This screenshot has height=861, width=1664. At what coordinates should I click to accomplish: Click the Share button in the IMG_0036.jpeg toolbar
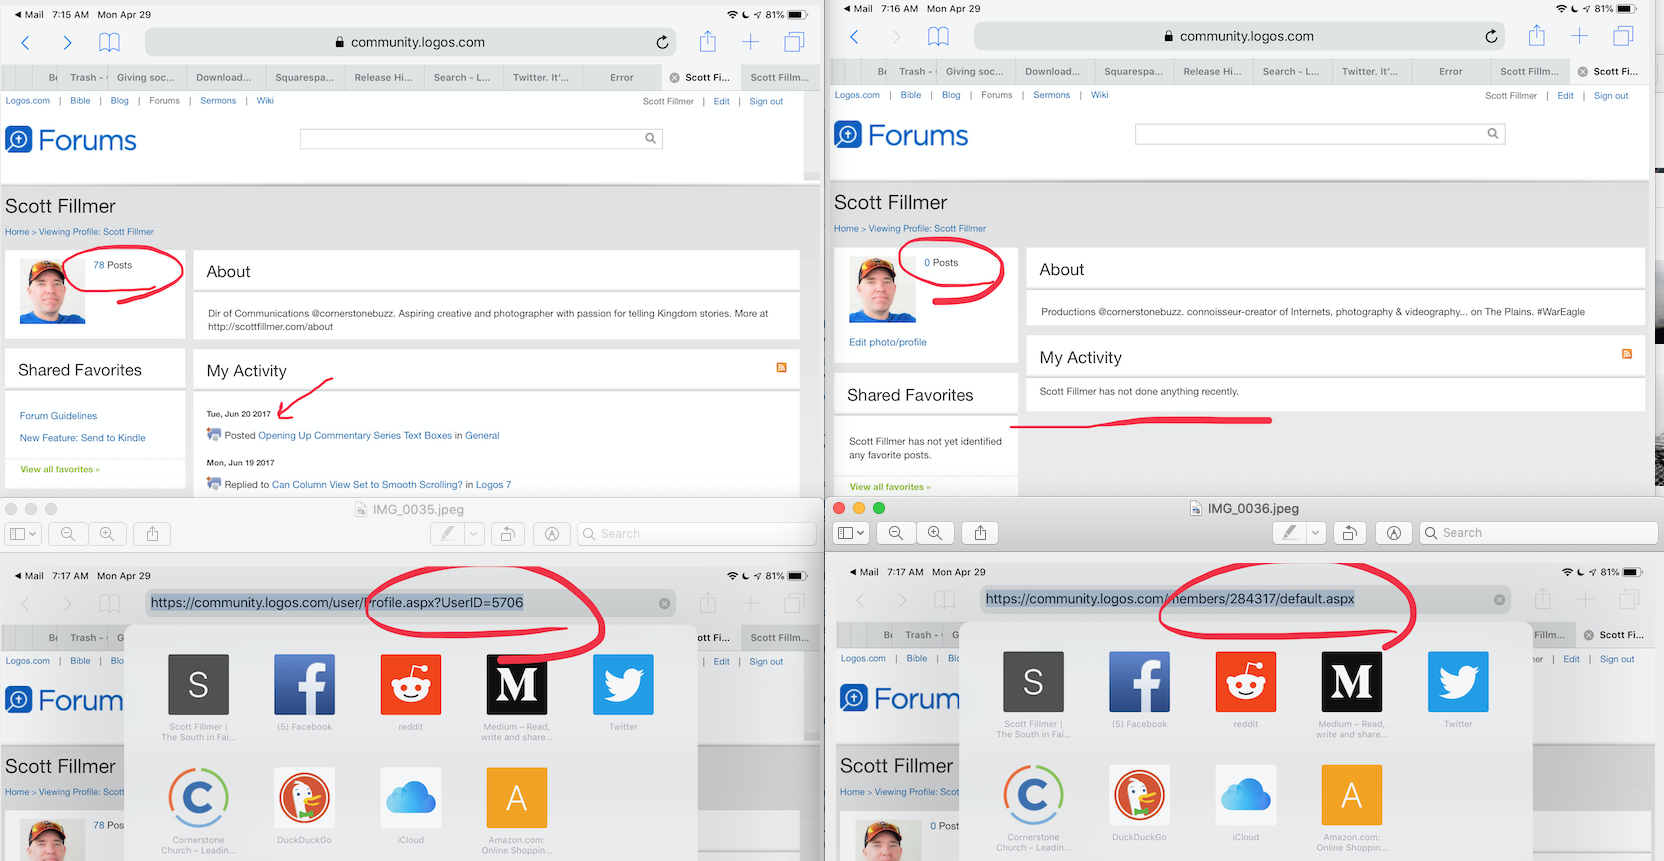click(x=980, y=533)
